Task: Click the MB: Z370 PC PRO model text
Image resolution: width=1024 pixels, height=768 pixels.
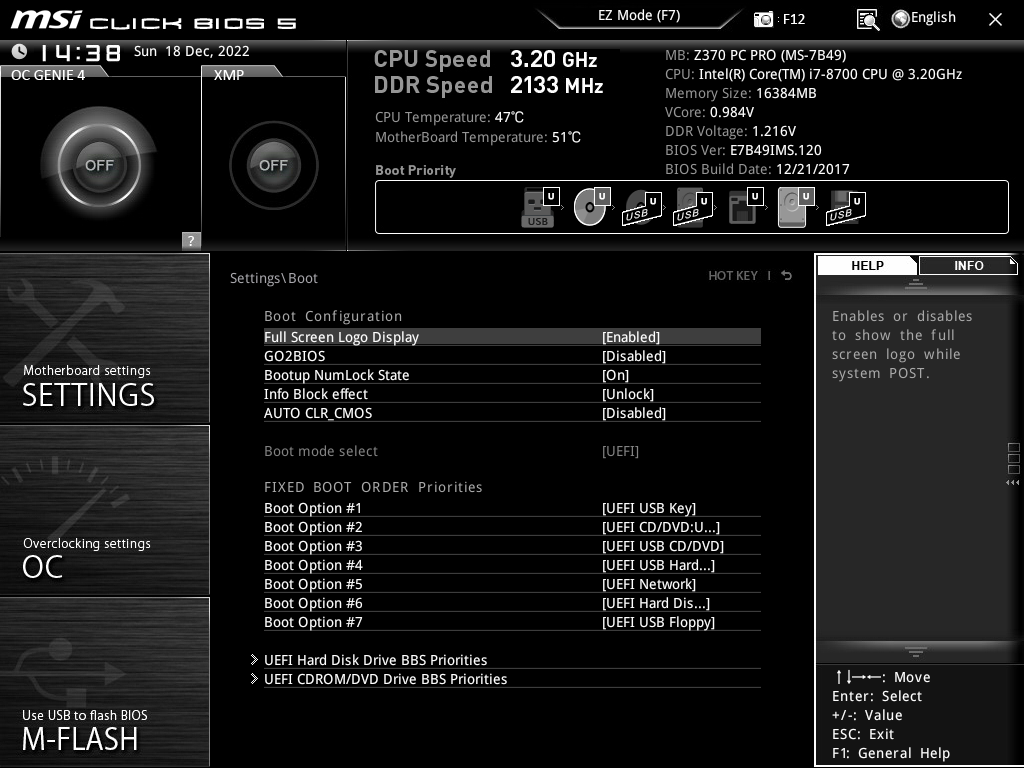Action: pyautogui.click(x=756, y=56)
